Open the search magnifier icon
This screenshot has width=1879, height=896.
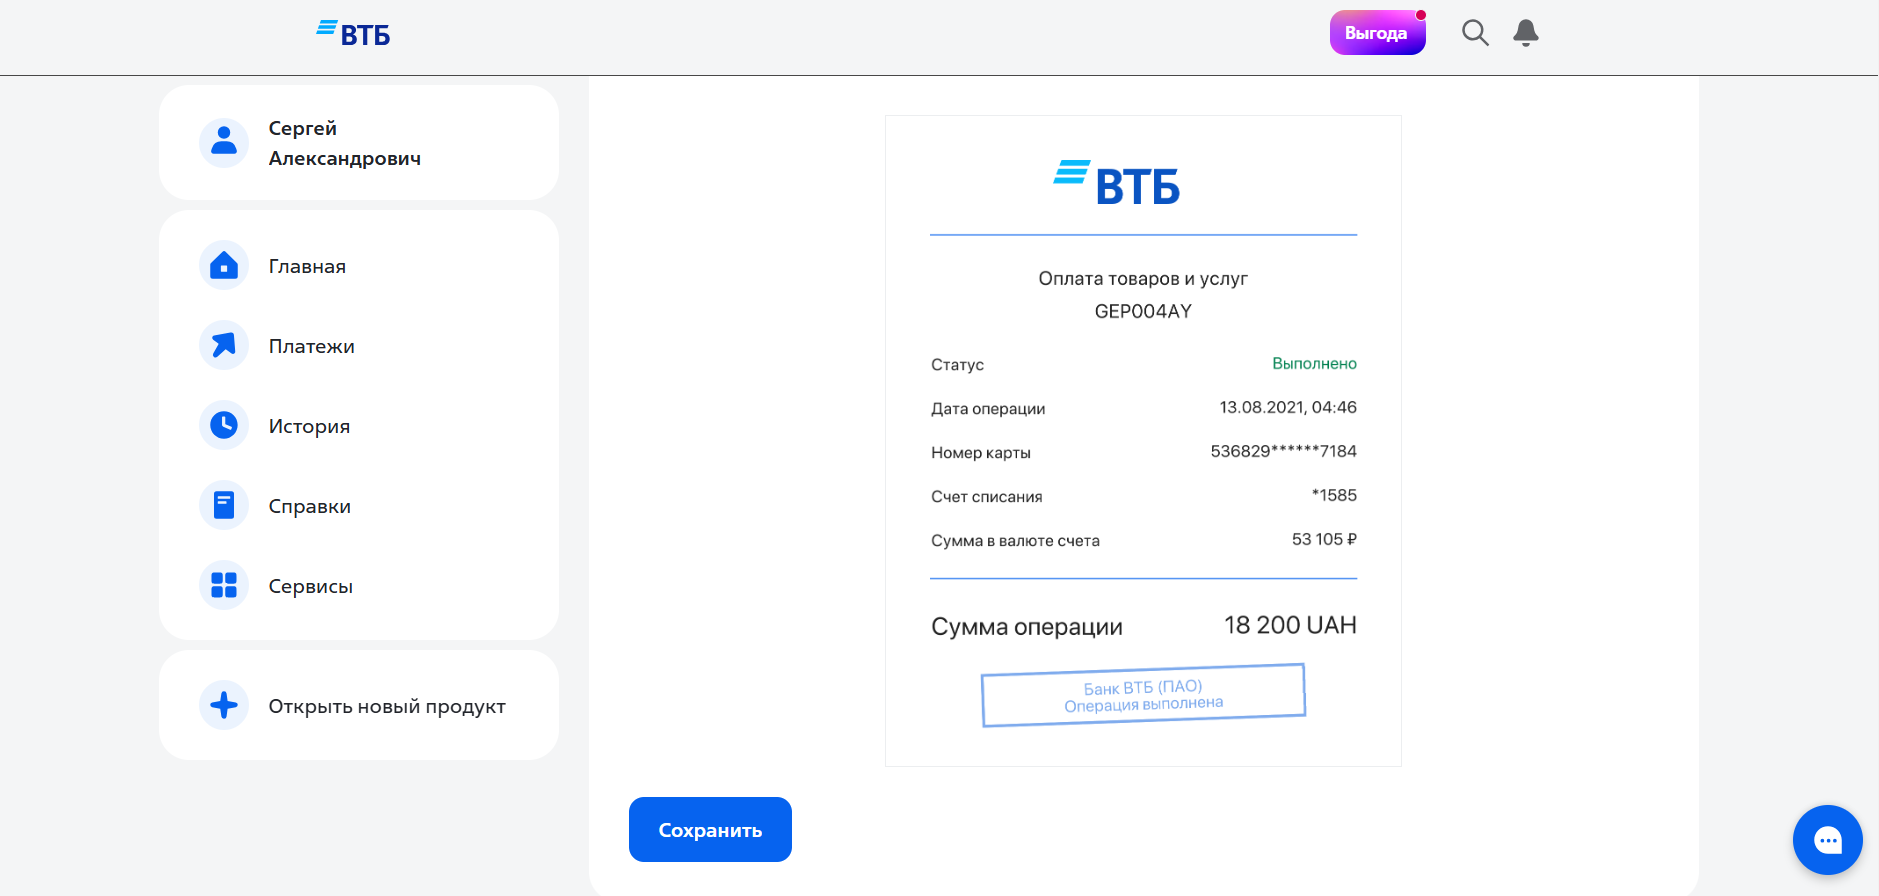1475,33
